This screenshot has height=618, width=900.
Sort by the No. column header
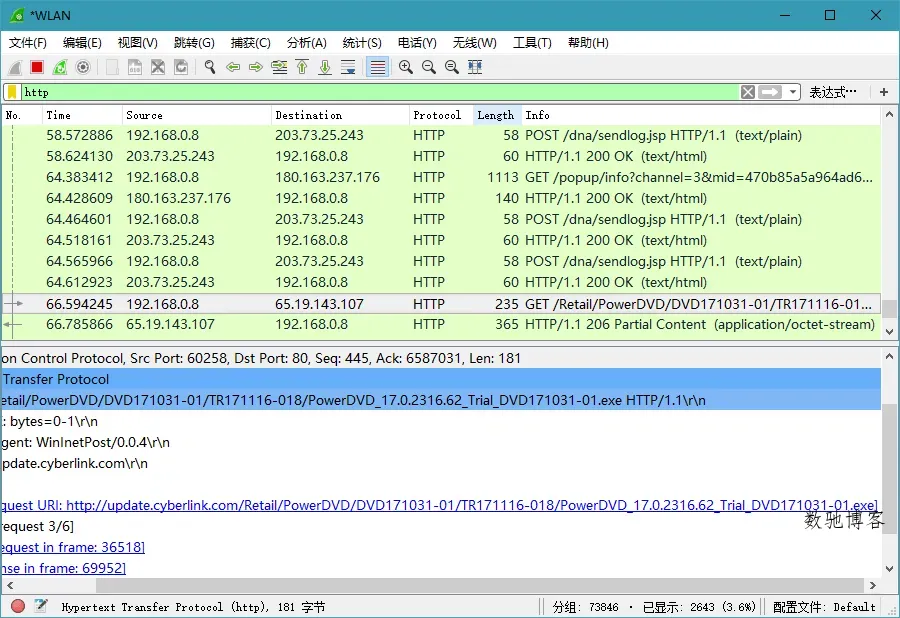pos(22,115)
